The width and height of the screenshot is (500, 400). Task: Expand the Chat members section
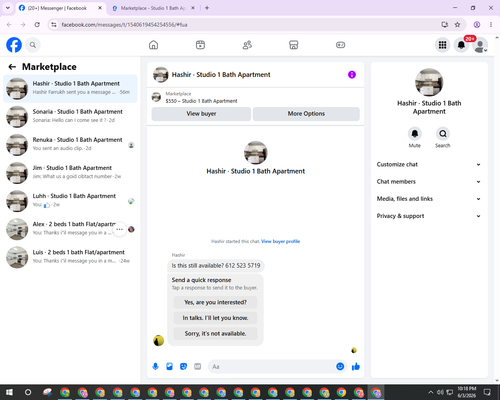pyautogui.click(x=429, y=182)
